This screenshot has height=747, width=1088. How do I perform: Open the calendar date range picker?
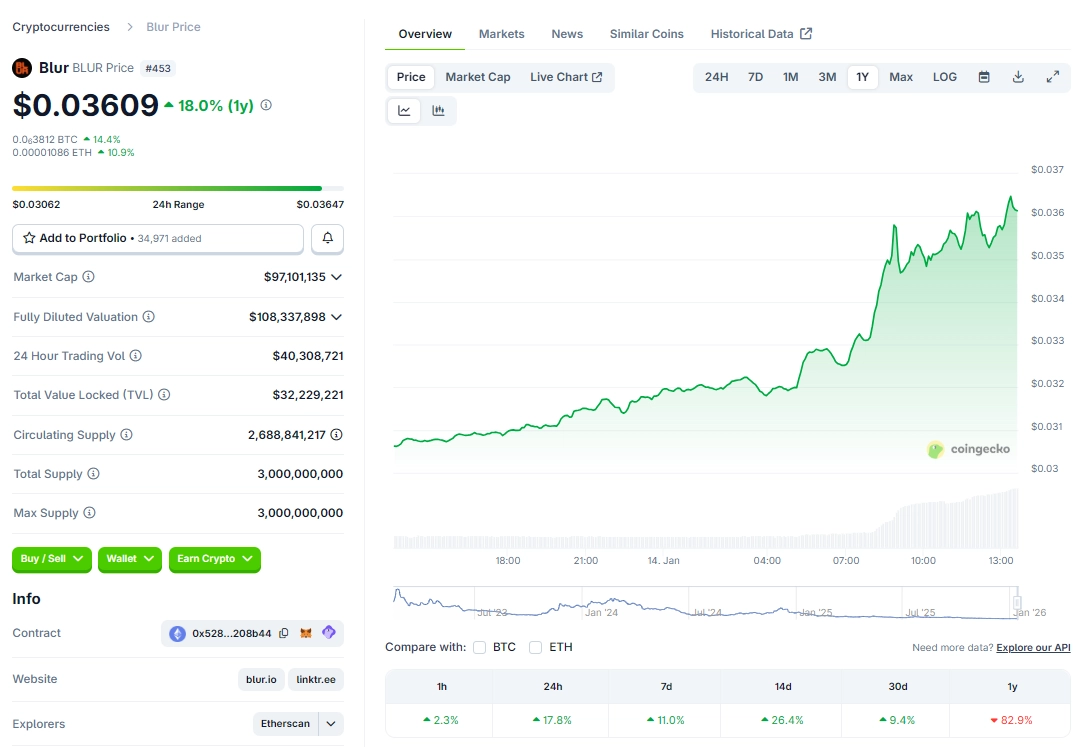click(985, 76)
